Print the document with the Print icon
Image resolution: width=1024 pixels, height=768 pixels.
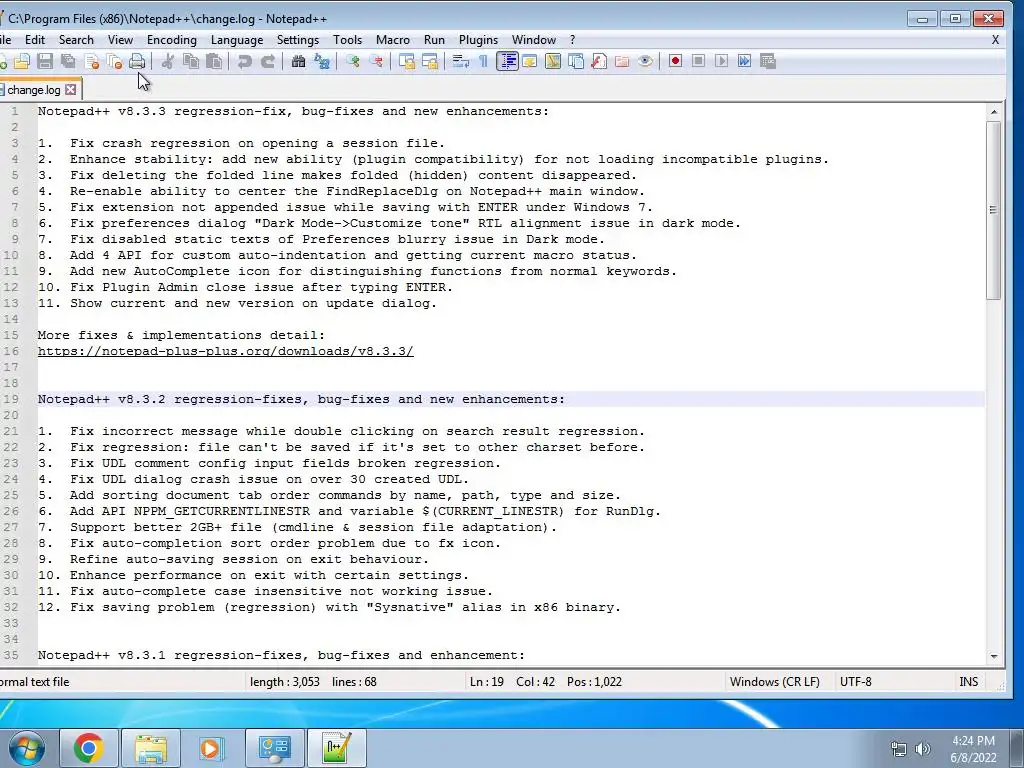tap(137, 61)
